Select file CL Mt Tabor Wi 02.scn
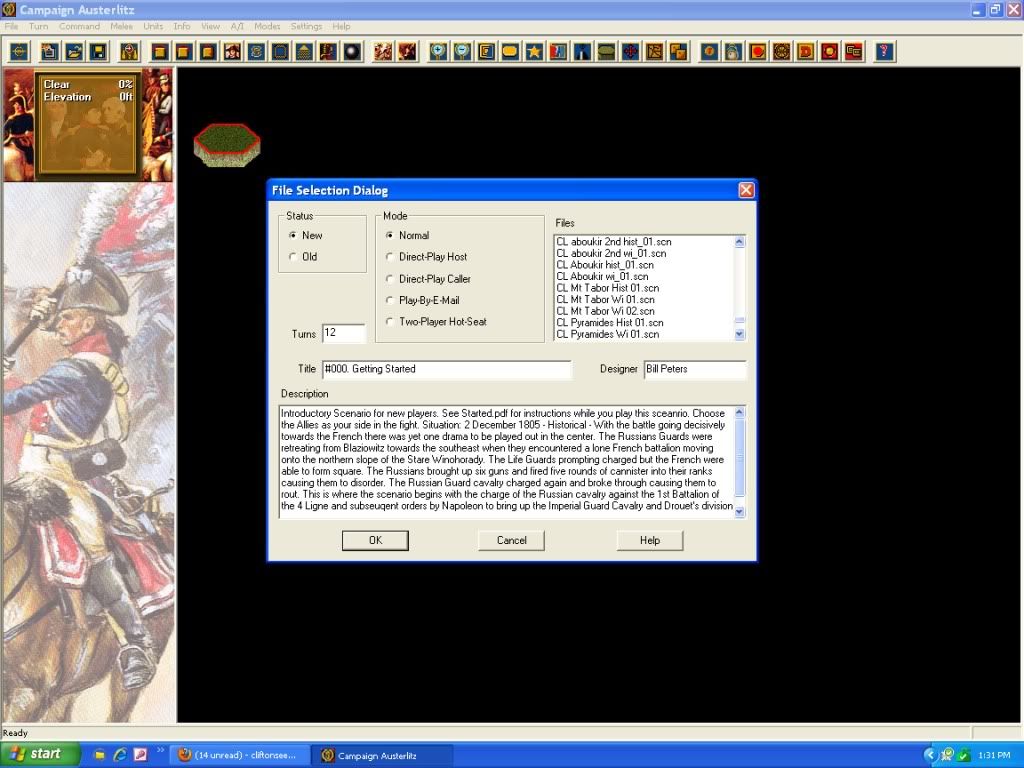 (x=605, y=311)
